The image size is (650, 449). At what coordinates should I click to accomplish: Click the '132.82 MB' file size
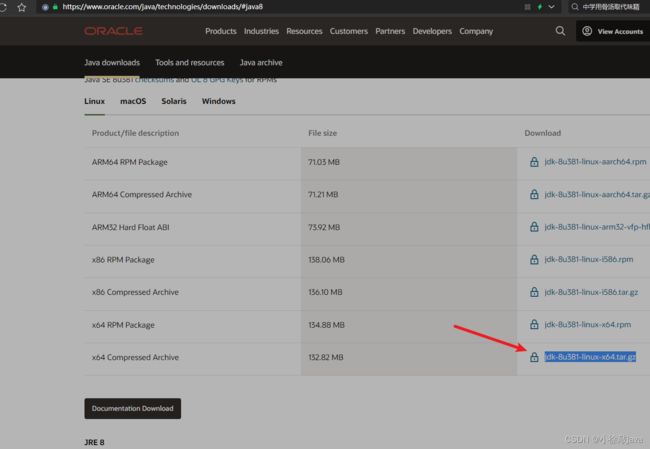pos(325,357)
